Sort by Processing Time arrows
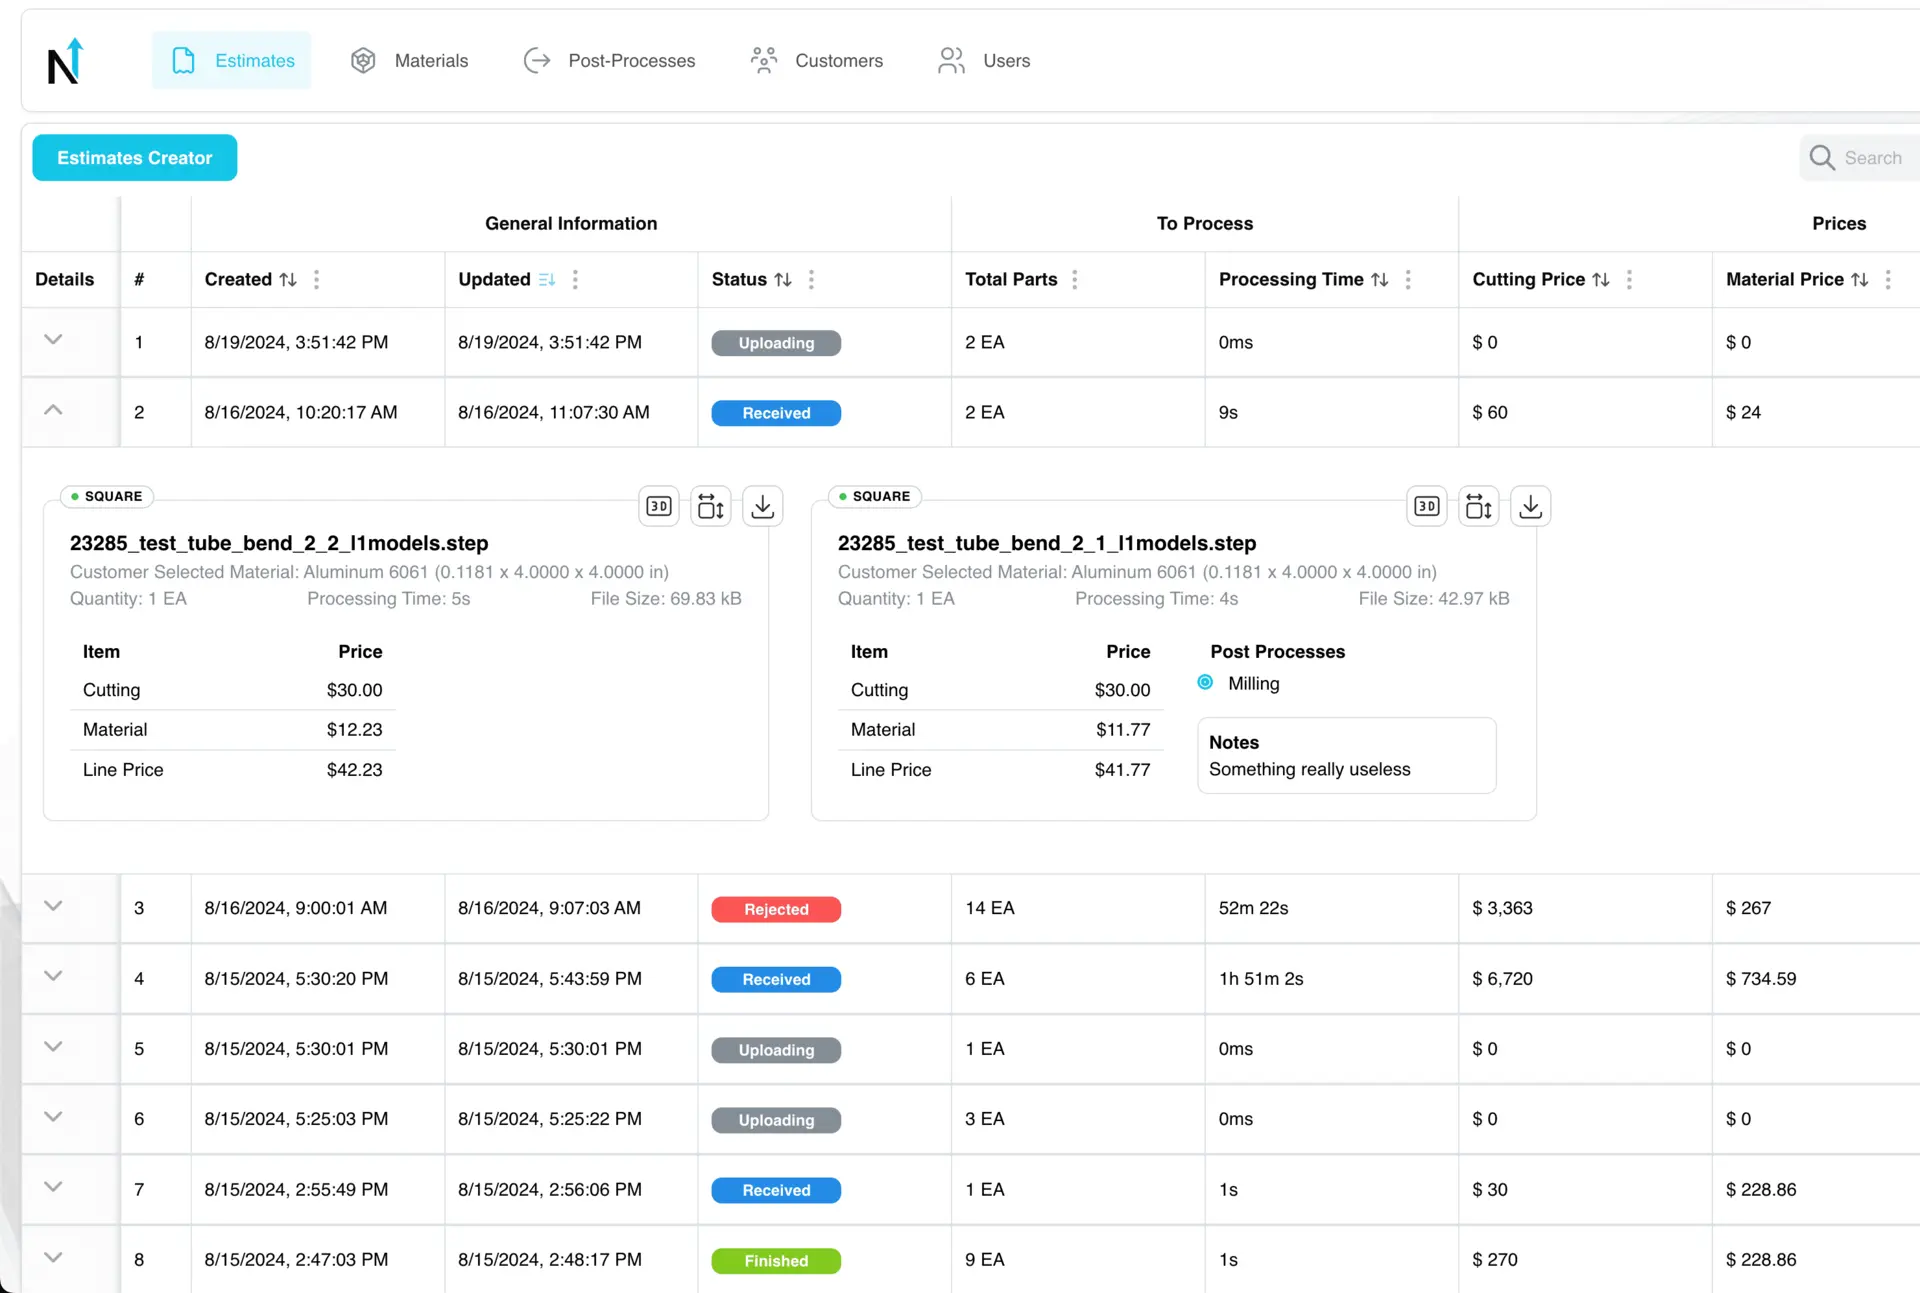The image size is (1920, 1293). tap(1379, 280)
